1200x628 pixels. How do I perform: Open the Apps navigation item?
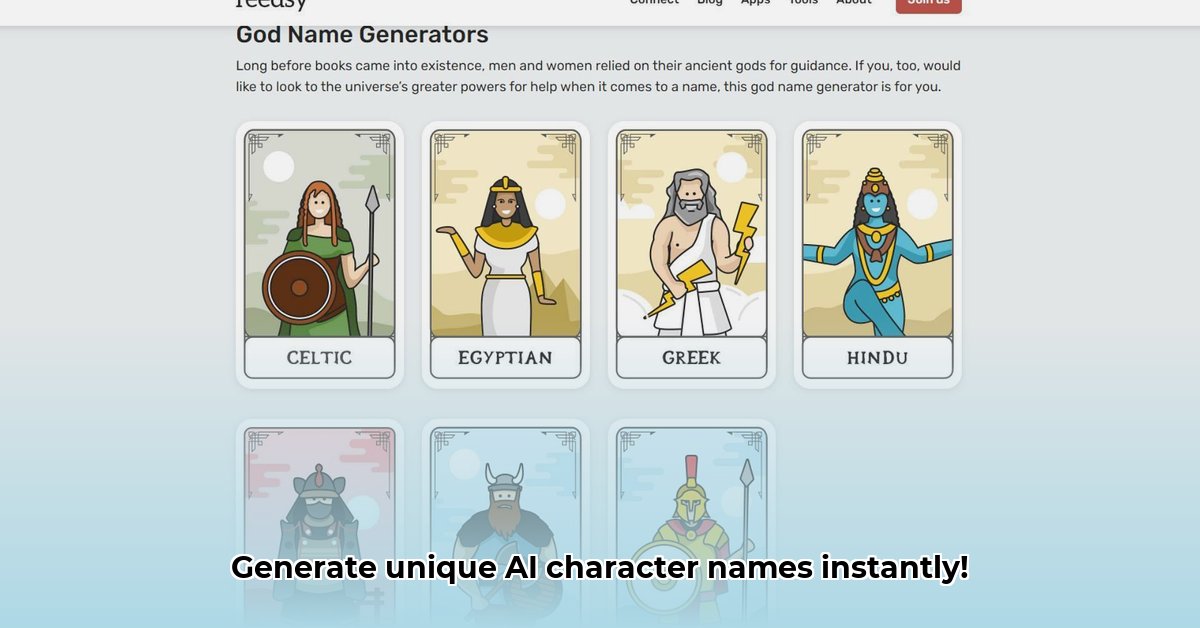pyautogui.click(x=756, y=3)
